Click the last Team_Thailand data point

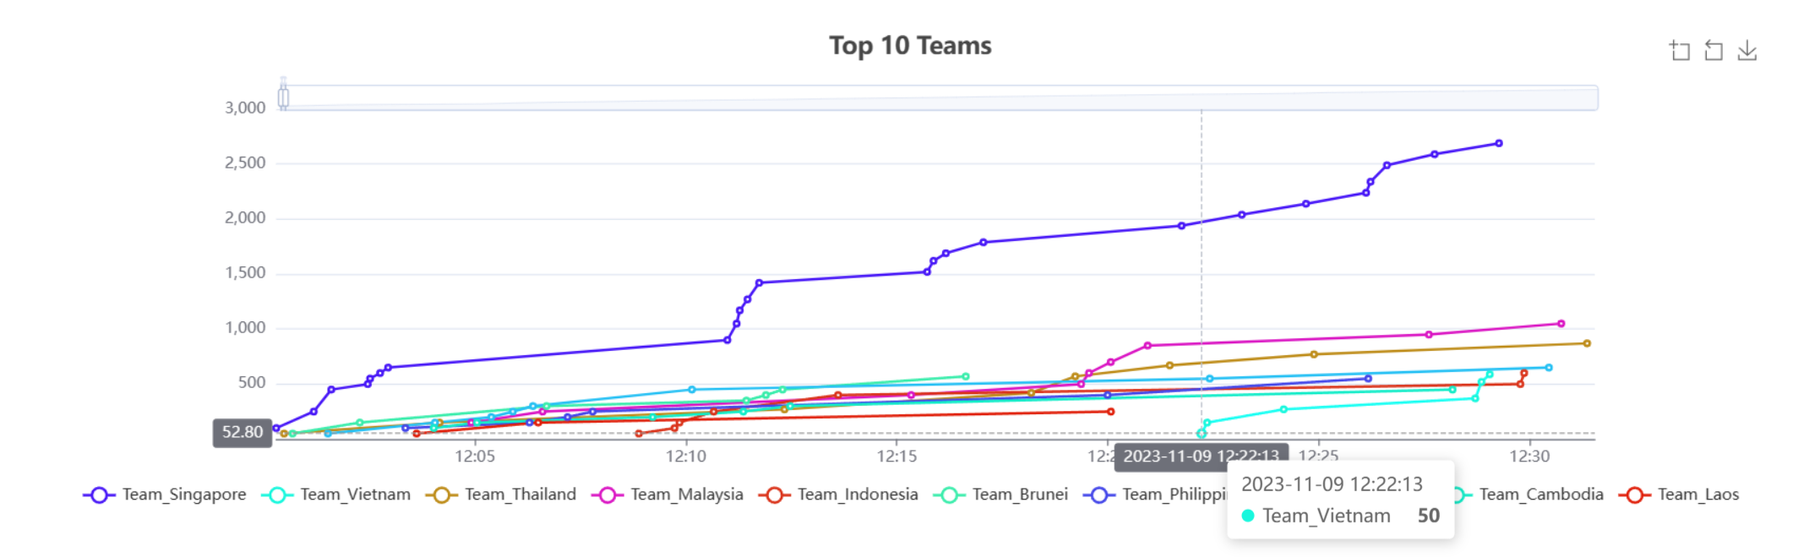[x=1587, y=343]
